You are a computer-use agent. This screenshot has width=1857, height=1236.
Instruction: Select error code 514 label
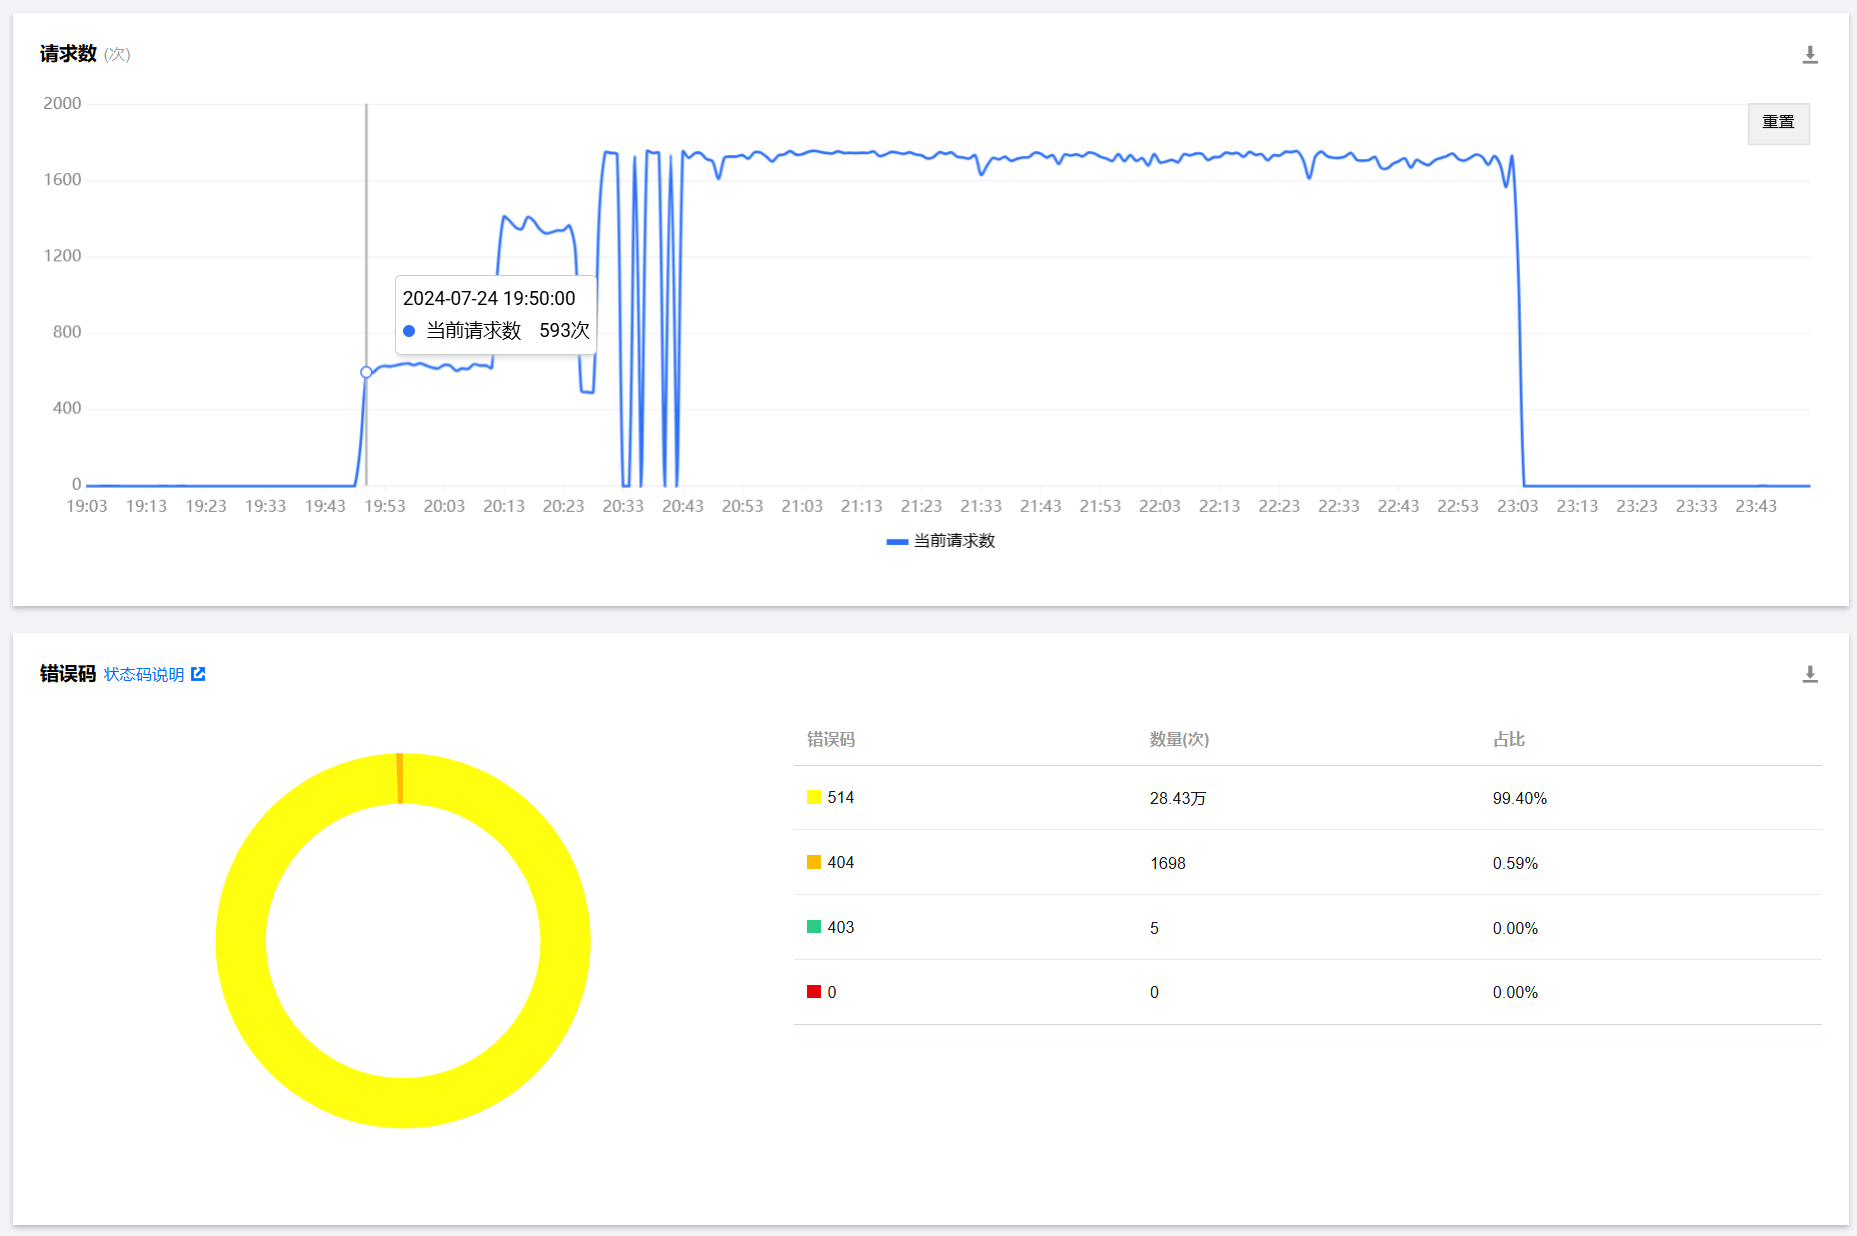[x=840, y=797]
